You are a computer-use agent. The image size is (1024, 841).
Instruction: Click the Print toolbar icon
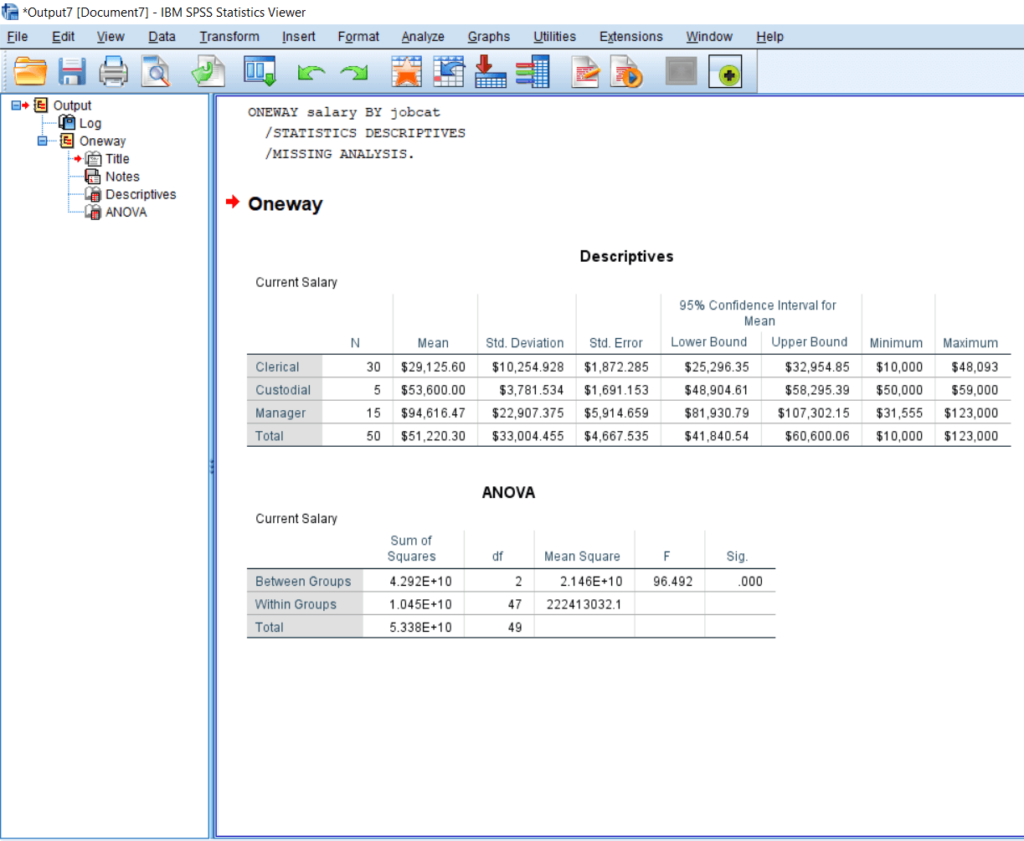point(113,72)
